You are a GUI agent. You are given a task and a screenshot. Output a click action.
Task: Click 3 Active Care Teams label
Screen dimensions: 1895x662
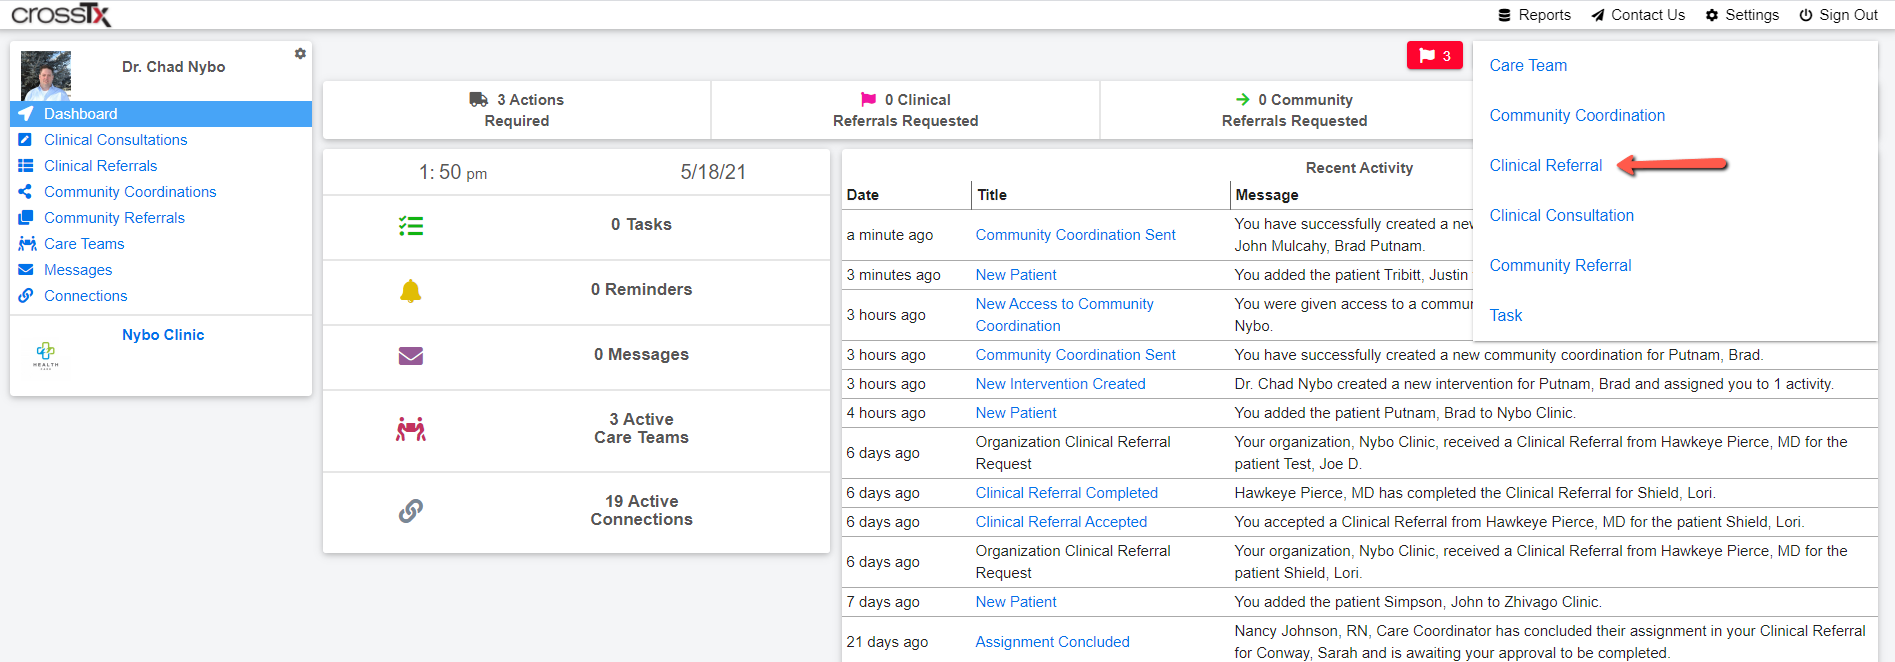(641, 429)
